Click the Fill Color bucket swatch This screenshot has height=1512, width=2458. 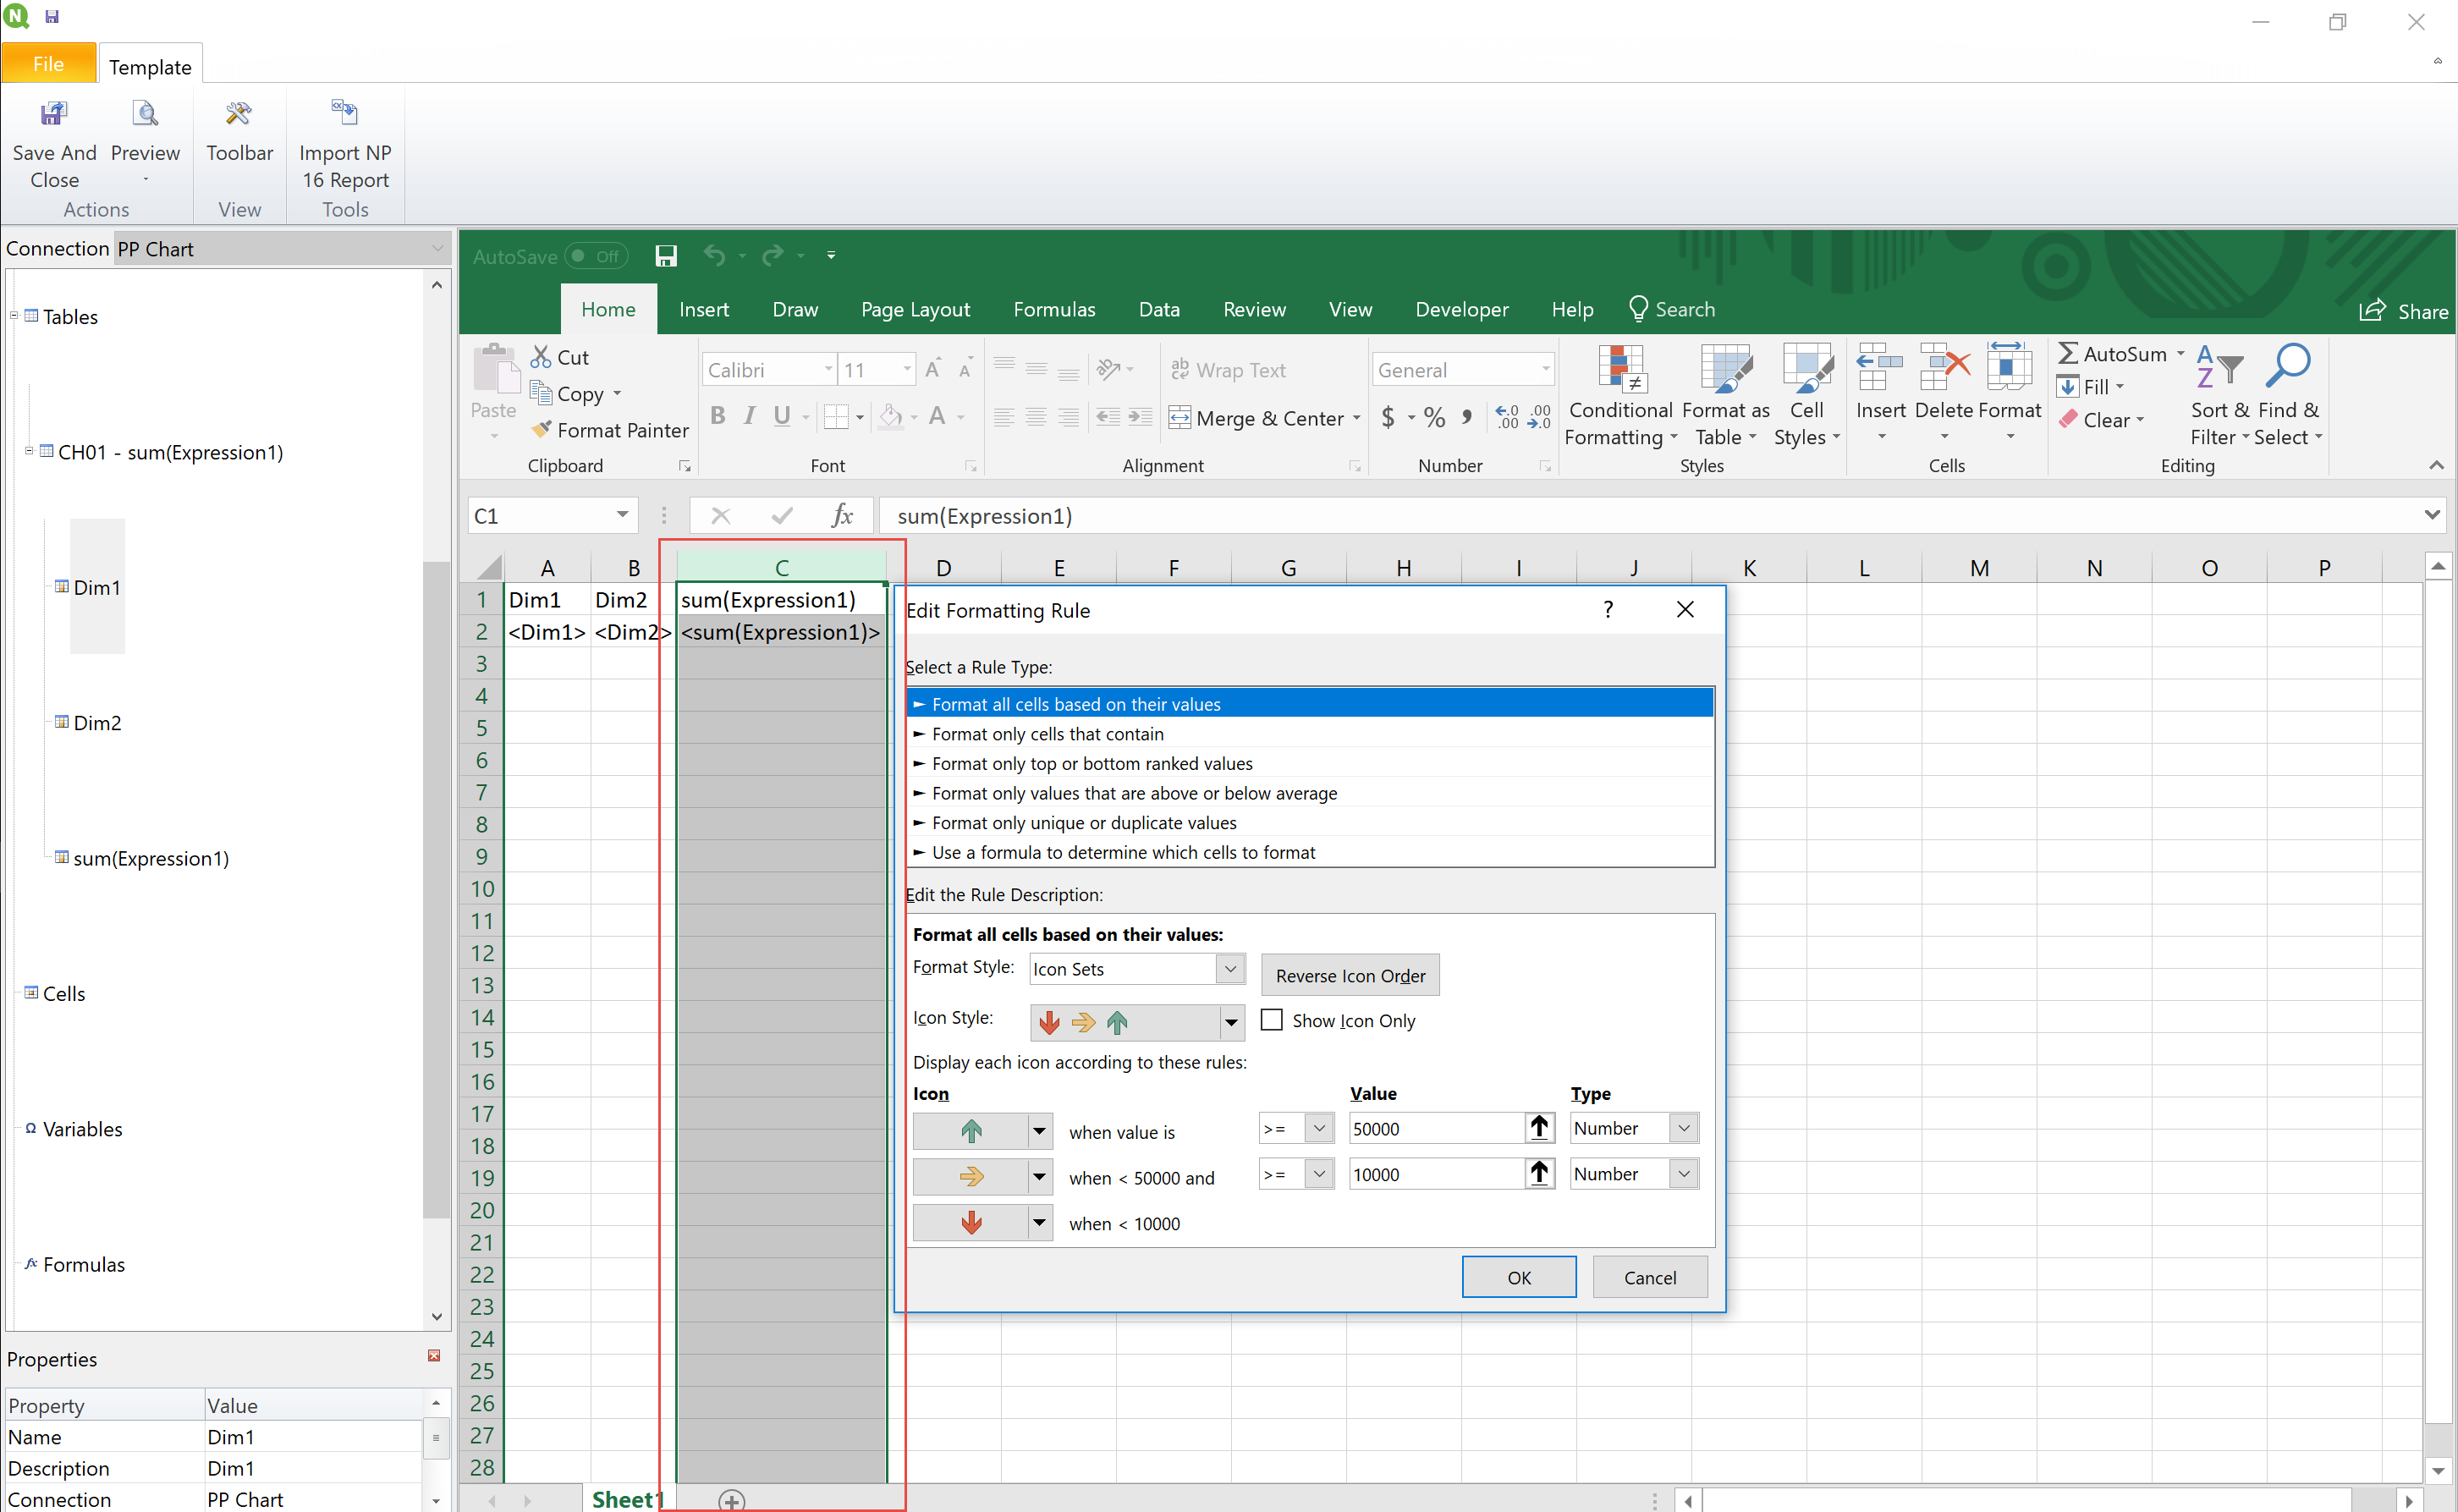click(x=889, y=416)
